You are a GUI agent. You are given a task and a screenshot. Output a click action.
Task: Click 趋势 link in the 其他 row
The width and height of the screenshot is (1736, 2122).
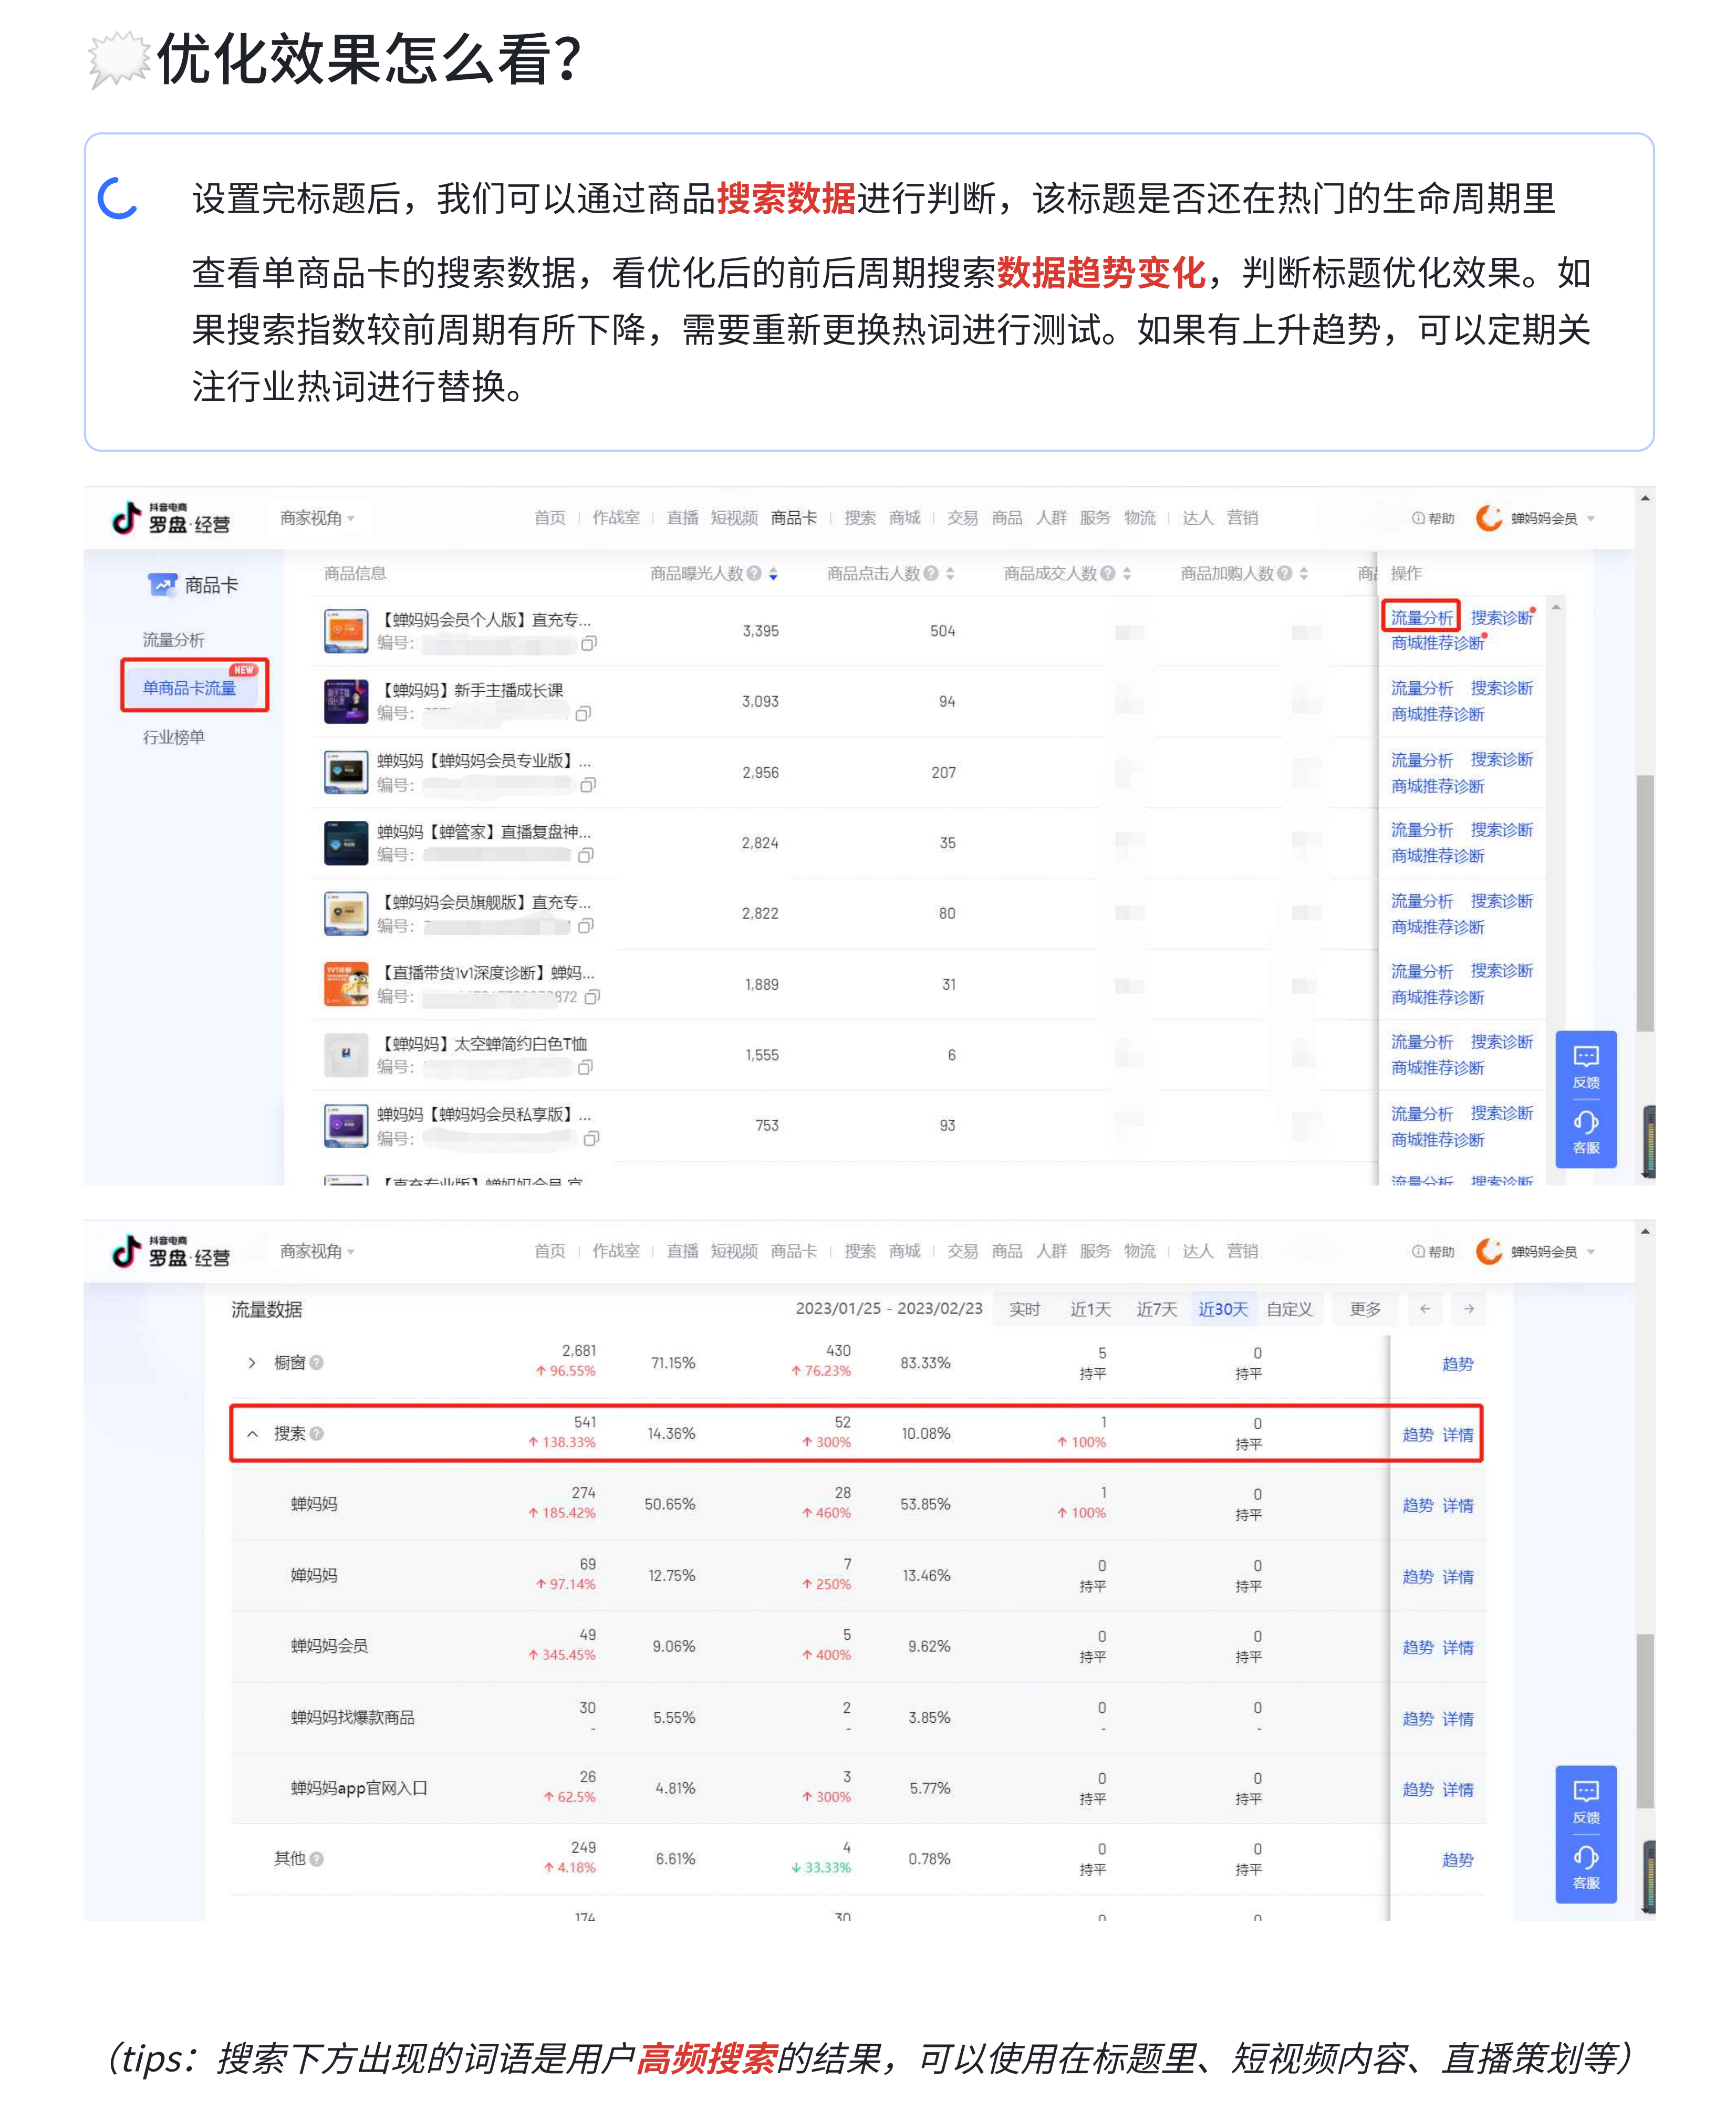pyautogui.click(x=1458, y=1861)
